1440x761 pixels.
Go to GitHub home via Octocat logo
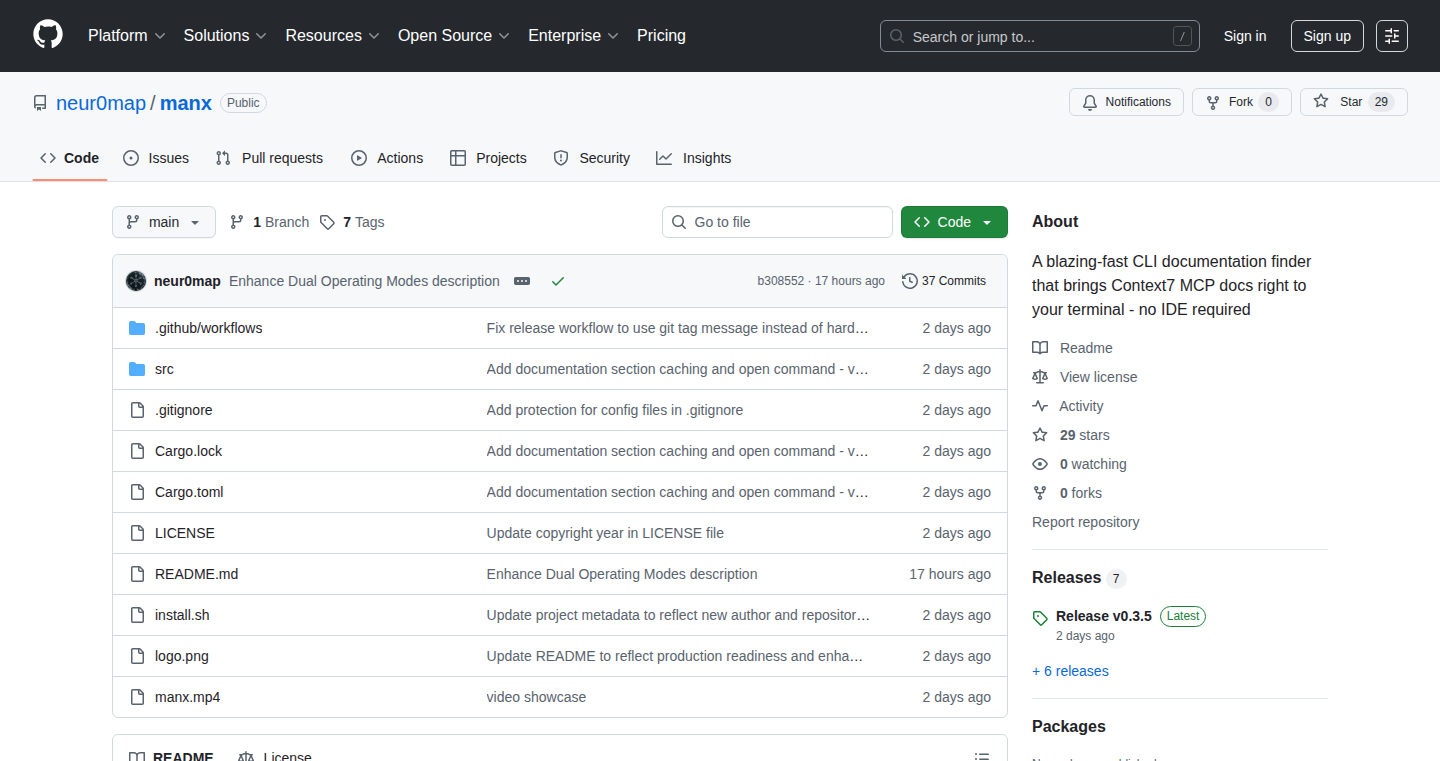[48, 35]
